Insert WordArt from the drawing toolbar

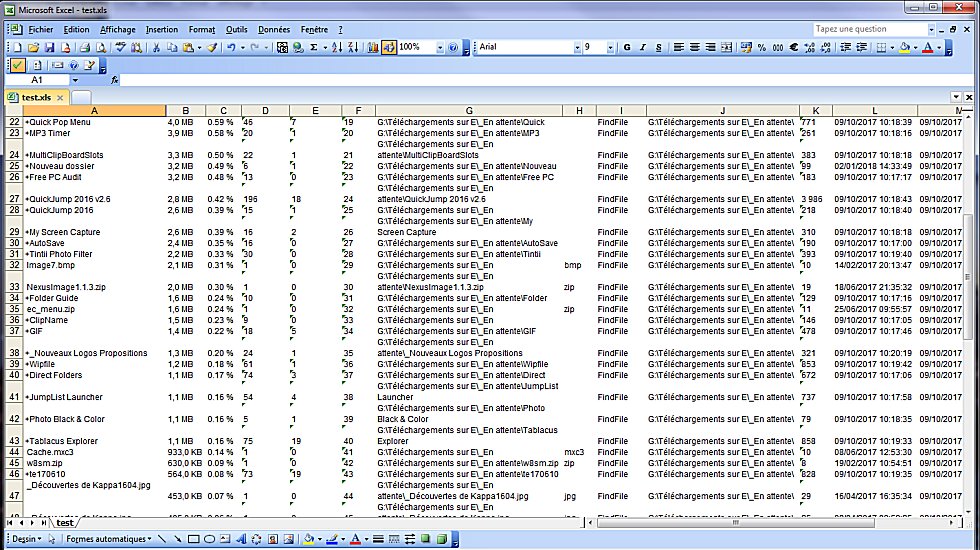(x=241, y=539)
